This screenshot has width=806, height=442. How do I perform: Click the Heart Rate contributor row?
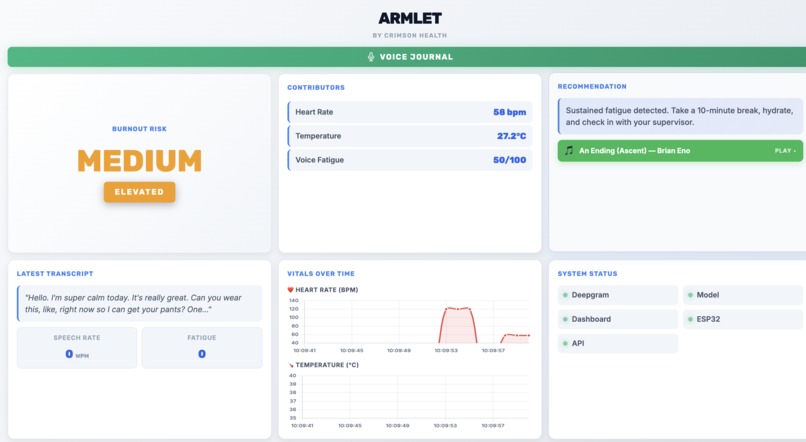click(410, 112)
